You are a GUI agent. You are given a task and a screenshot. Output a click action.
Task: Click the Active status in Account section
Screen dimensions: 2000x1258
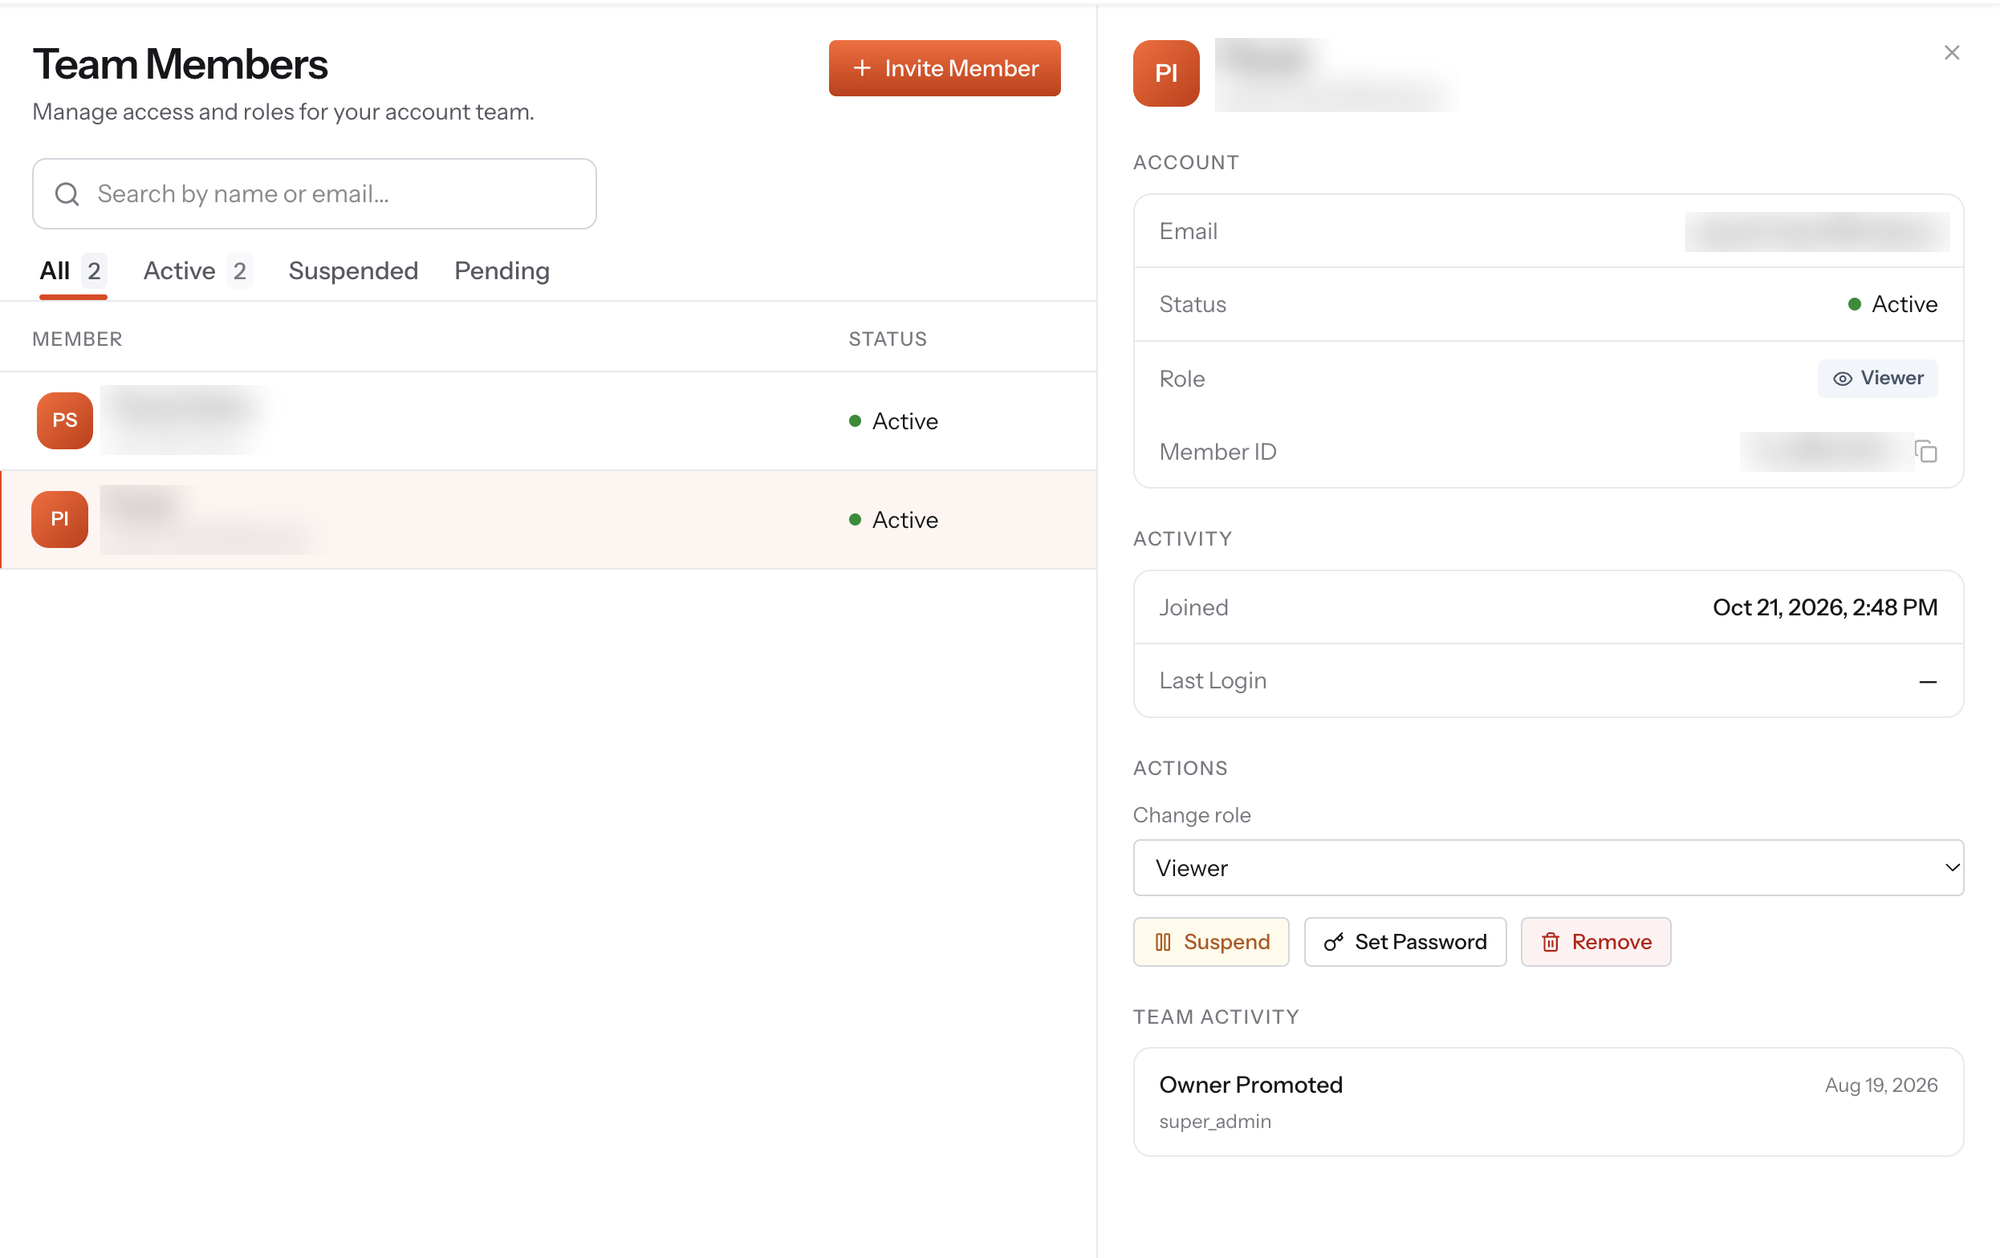tap(1893, 304)
